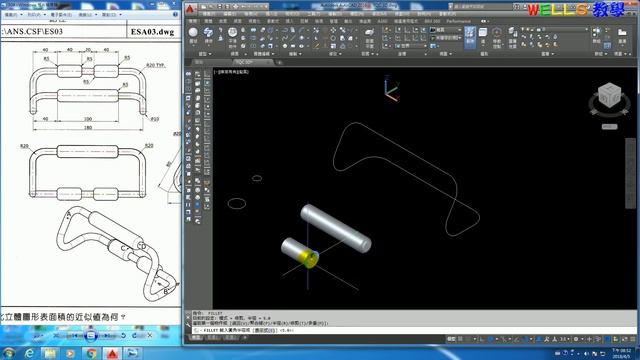
Task: Click AutoCAD icon on the taskbar
Action: click(112, 353)
